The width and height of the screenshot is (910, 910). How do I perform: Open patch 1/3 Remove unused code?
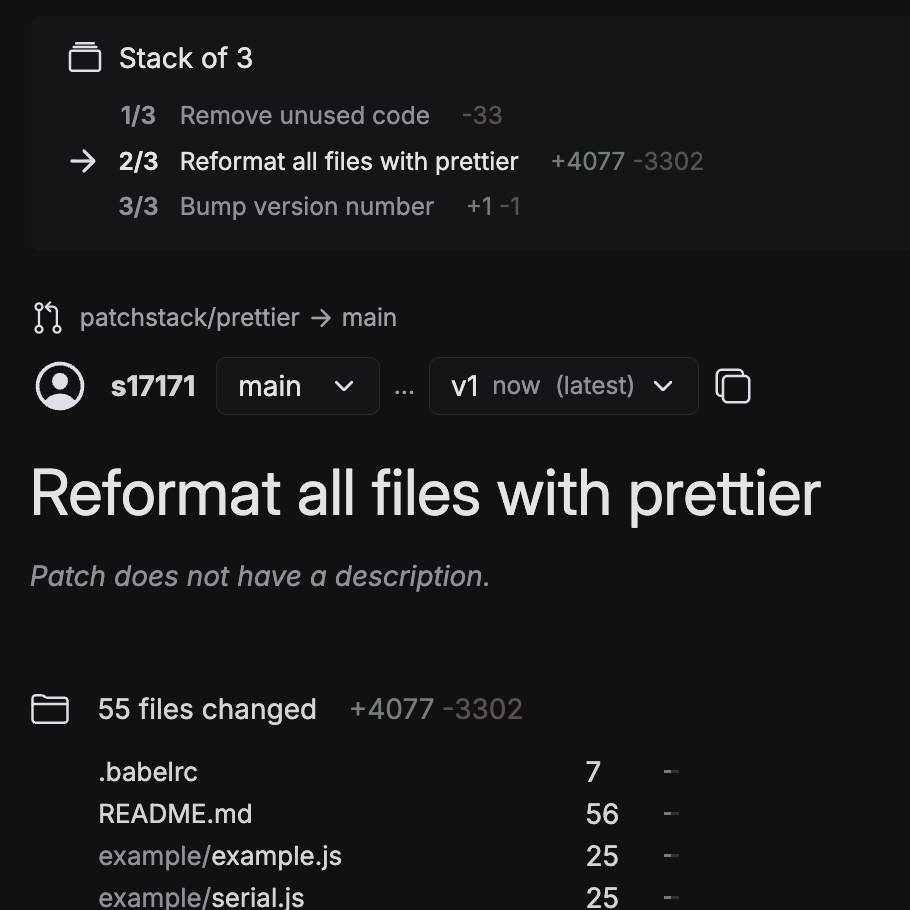[304, 116]
